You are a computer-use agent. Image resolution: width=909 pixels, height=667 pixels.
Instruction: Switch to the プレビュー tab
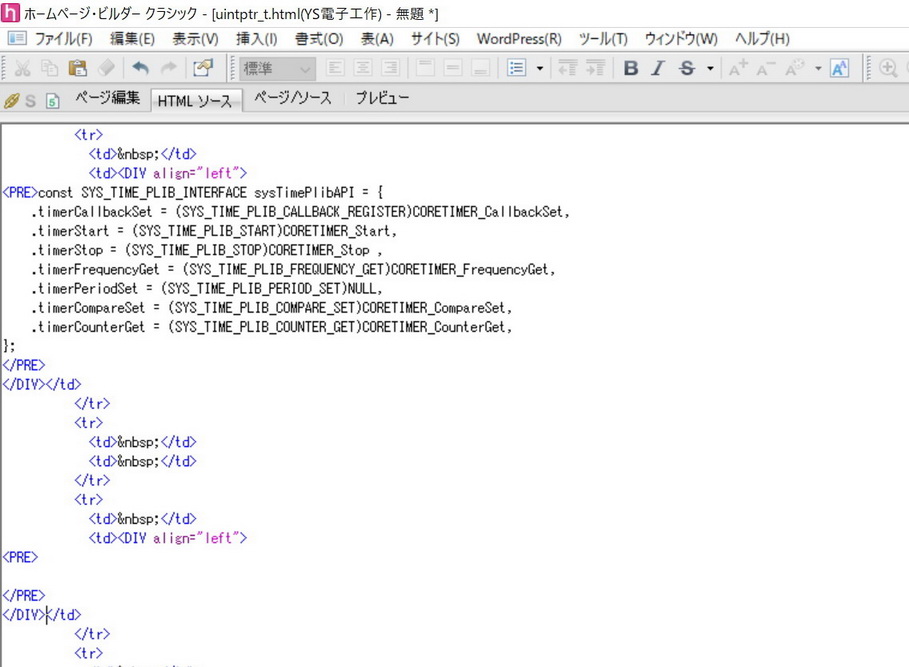382,98
